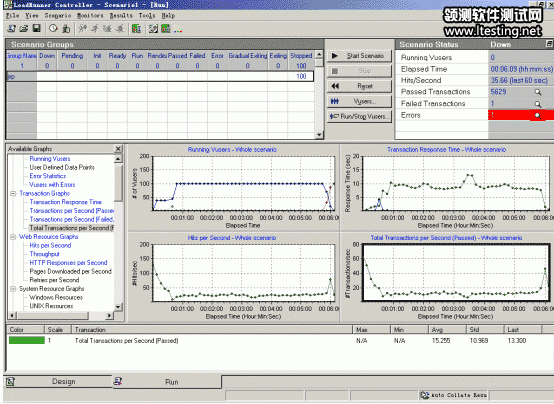Select HTTP Responses per Second tree item
Image resolution: width=554 pixels, height=404 pixels.
click(x=68, y=263)
